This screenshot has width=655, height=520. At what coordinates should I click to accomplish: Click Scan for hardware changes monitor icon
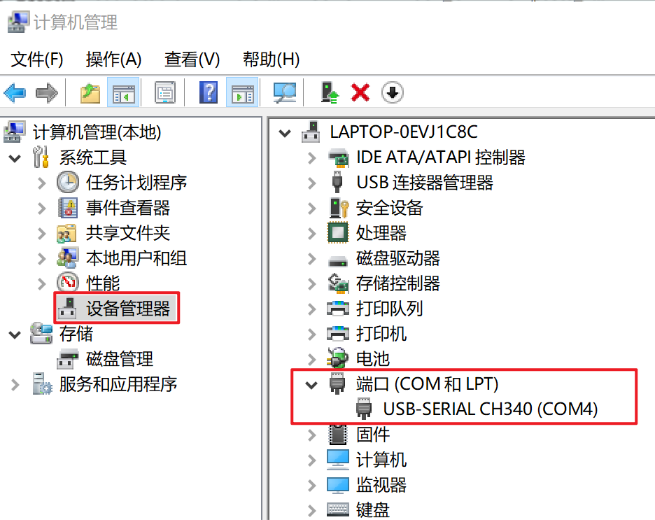click(x=284, y=92)
